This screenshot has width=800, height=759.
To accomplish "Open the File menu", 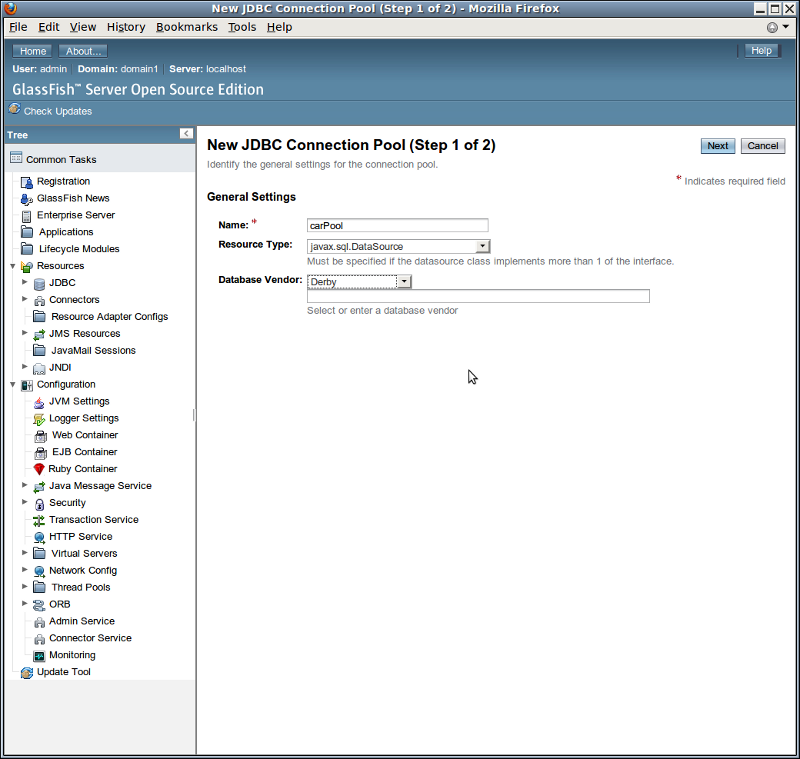I will [18, 27].
